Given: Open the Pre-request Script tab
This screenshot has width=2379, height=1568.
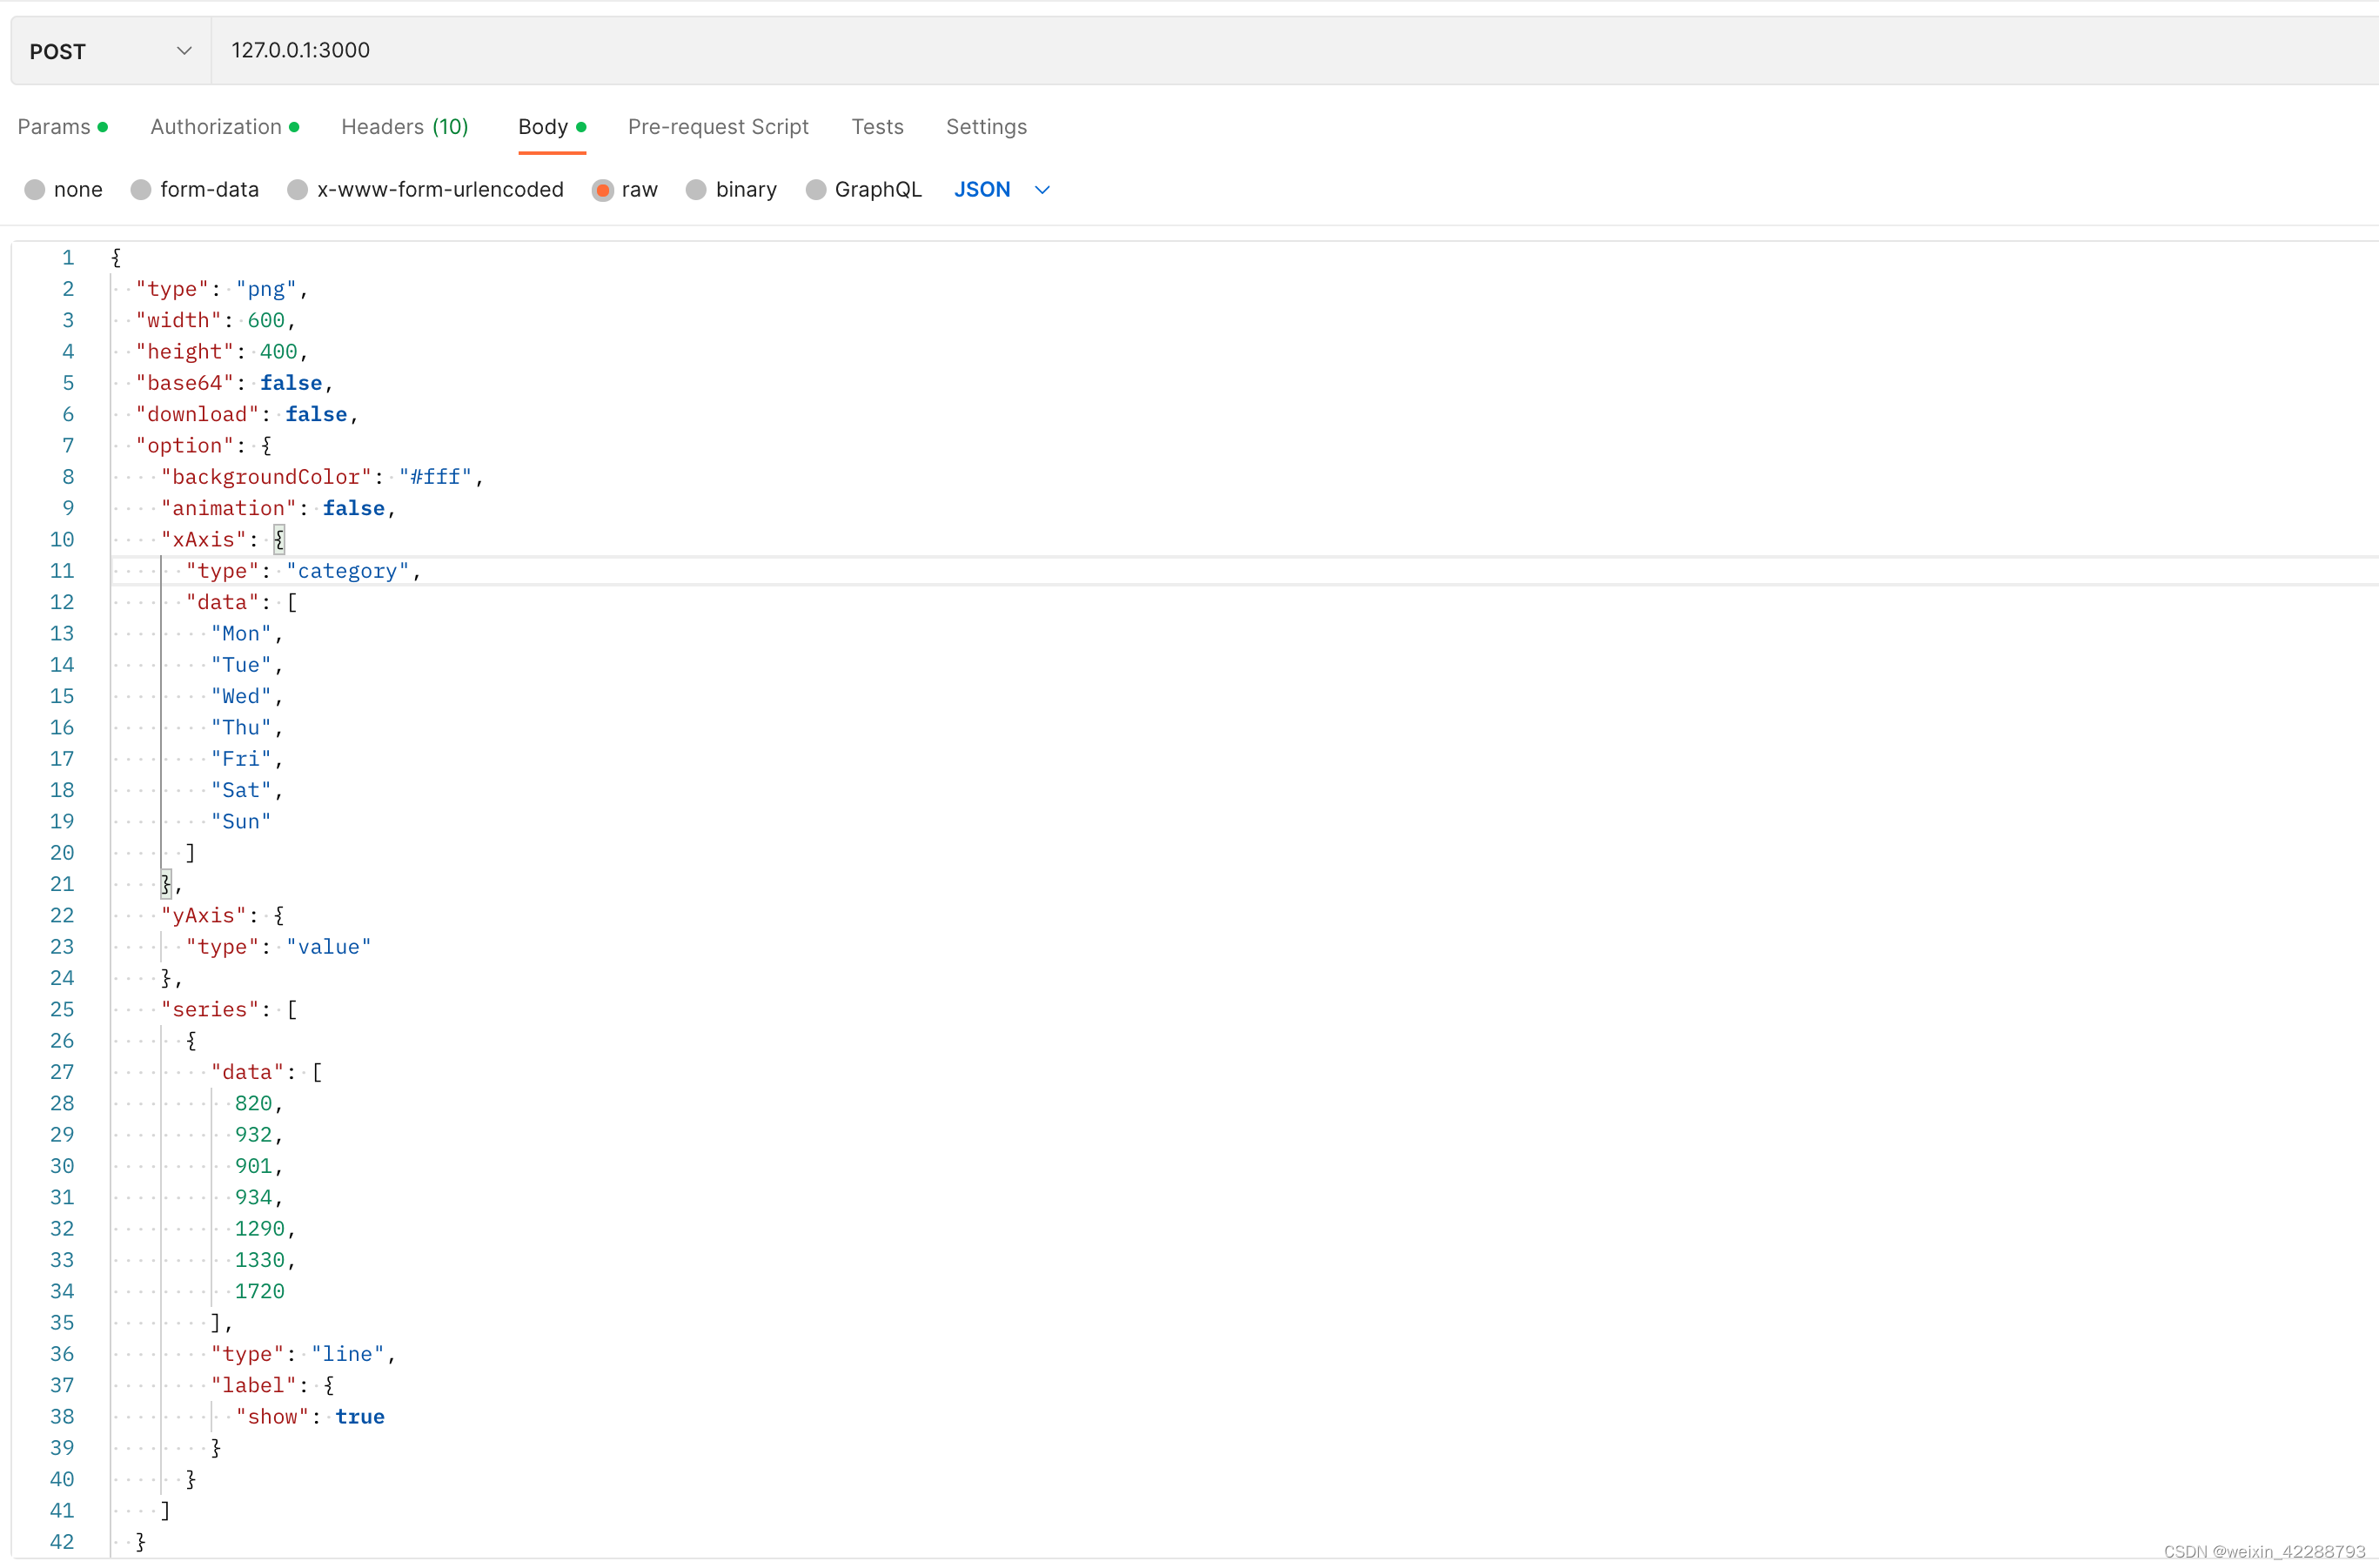Looking at the screenshot, I should click(x=717, y=127).
